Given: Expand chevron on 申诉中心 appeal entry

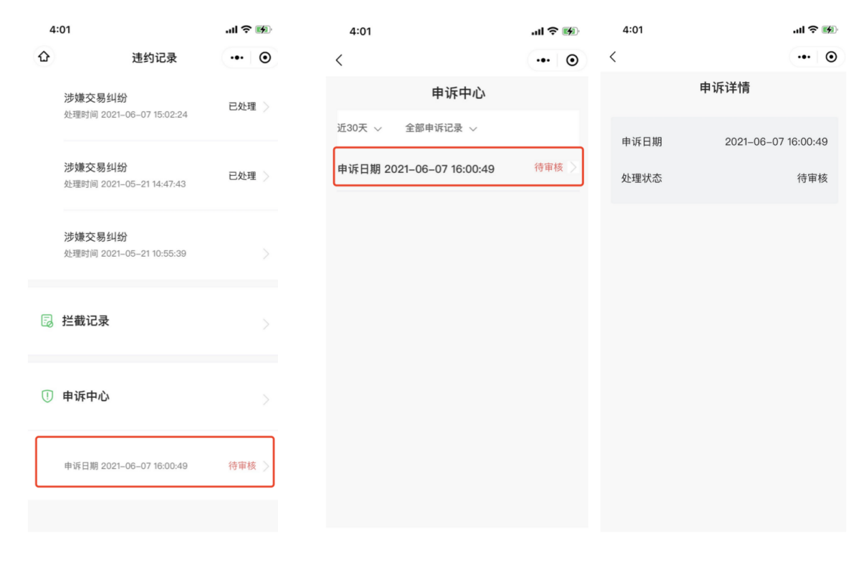Looking at the screenshot, I should point(574,167).
